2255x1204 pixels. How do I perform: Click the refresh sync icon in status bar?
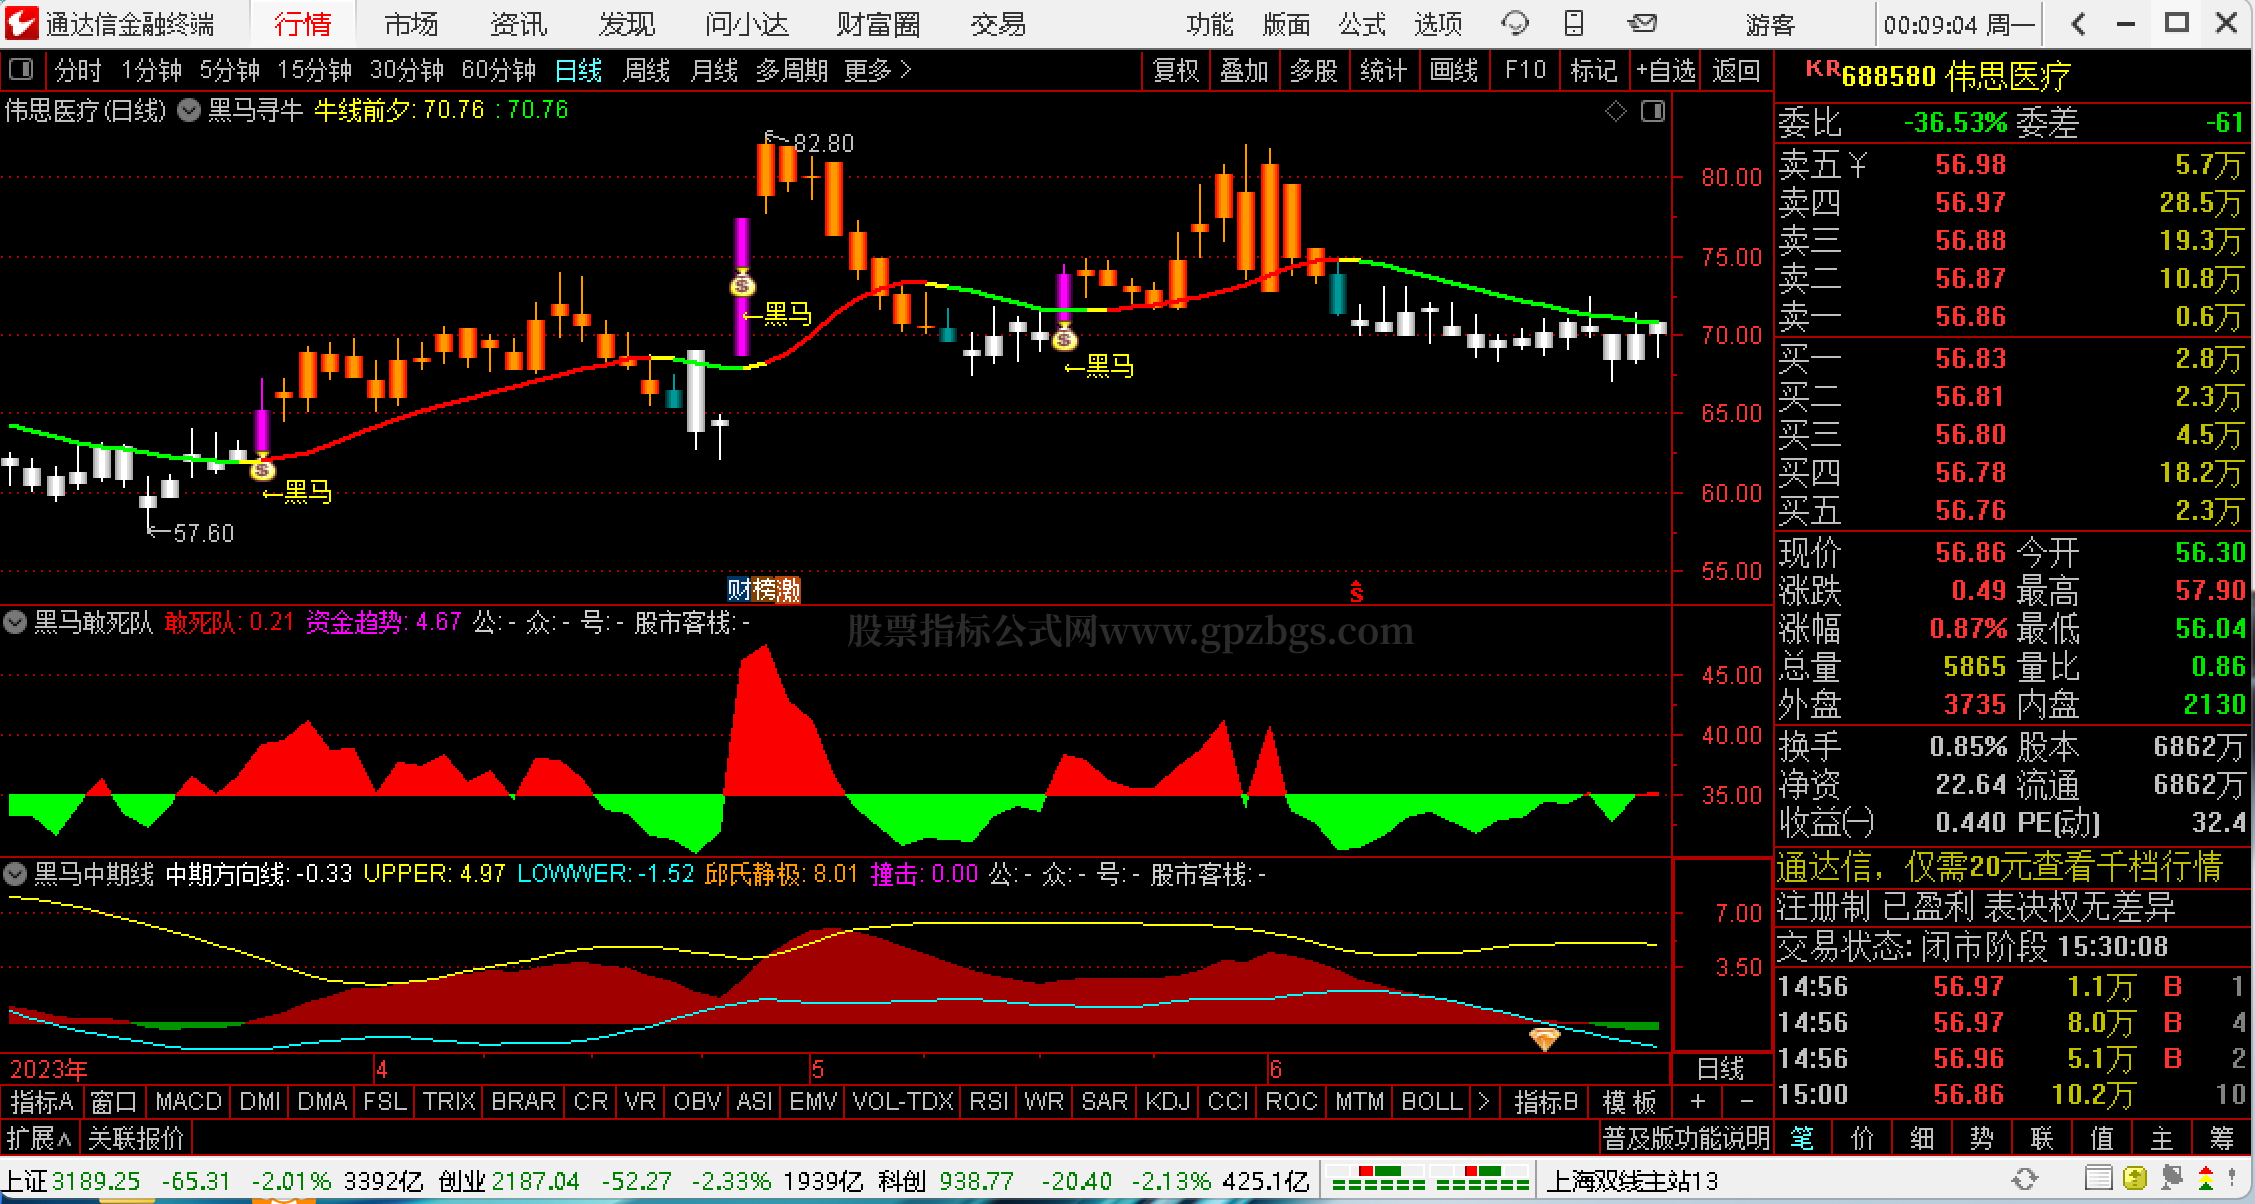point(2024,1180)
